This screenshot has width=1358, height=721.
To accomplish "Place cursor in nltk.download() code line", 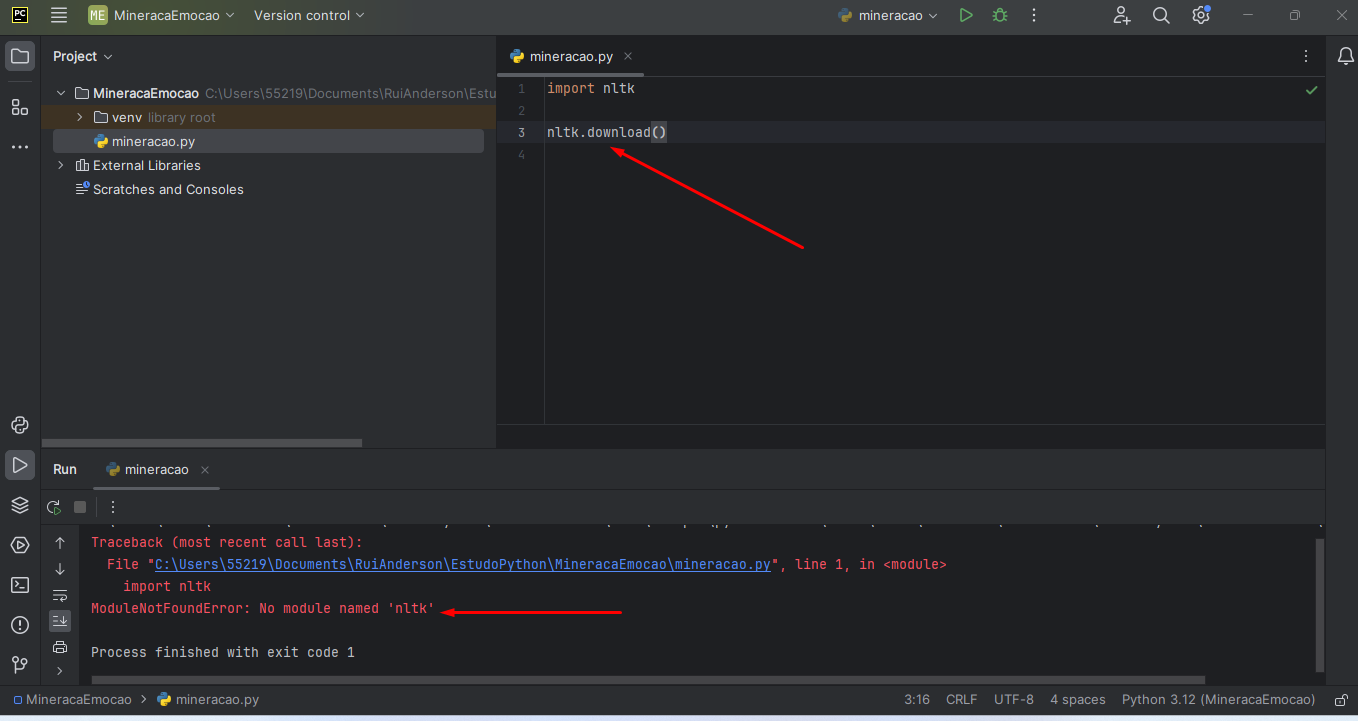I will 607,133.
